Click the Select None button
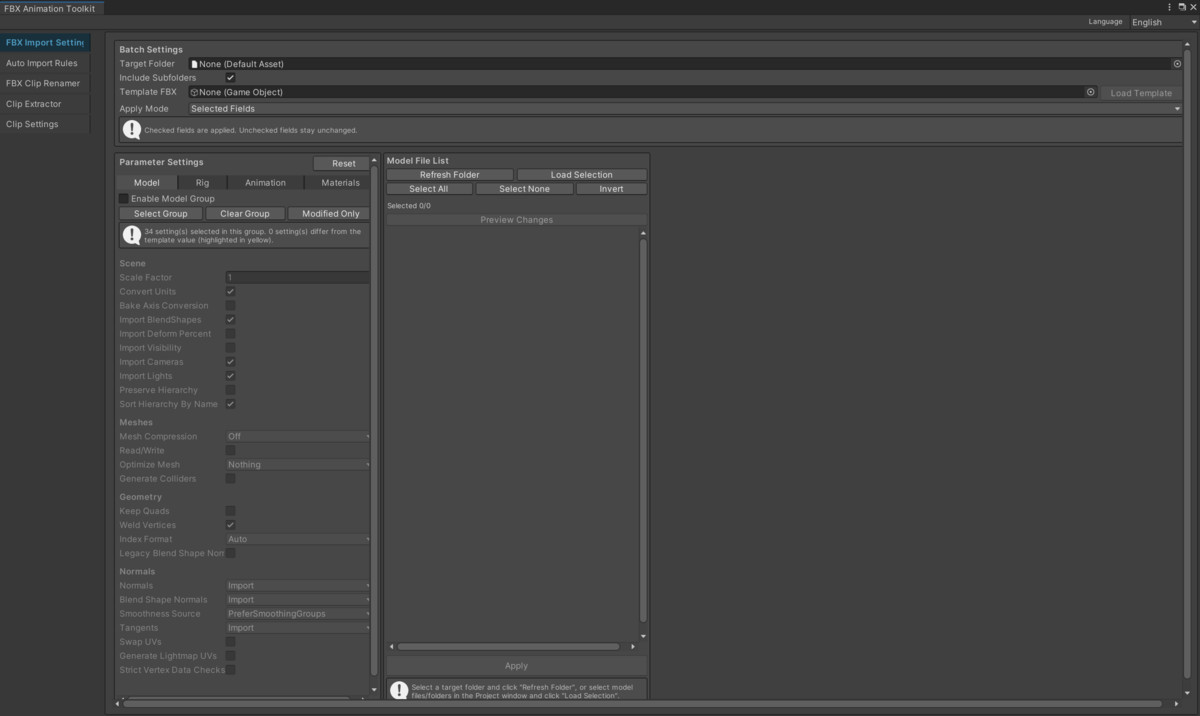 [x=524, y=189]
